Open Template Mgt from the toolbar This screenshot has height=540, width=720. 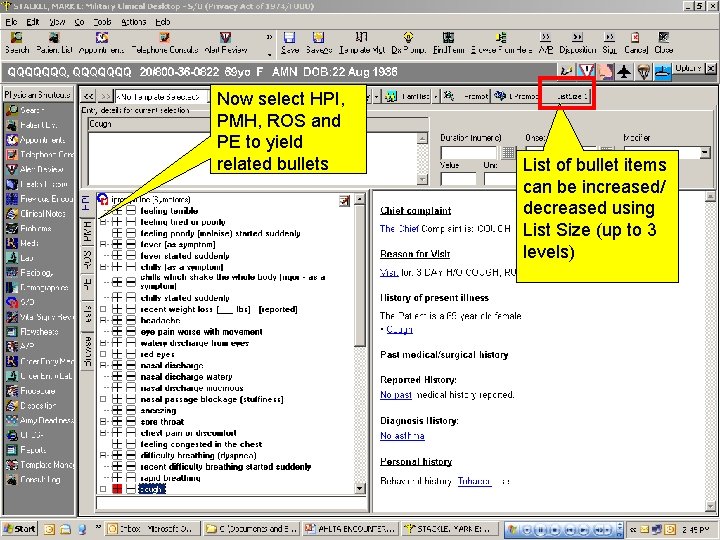pyautogui.click(x=362, y=43)
